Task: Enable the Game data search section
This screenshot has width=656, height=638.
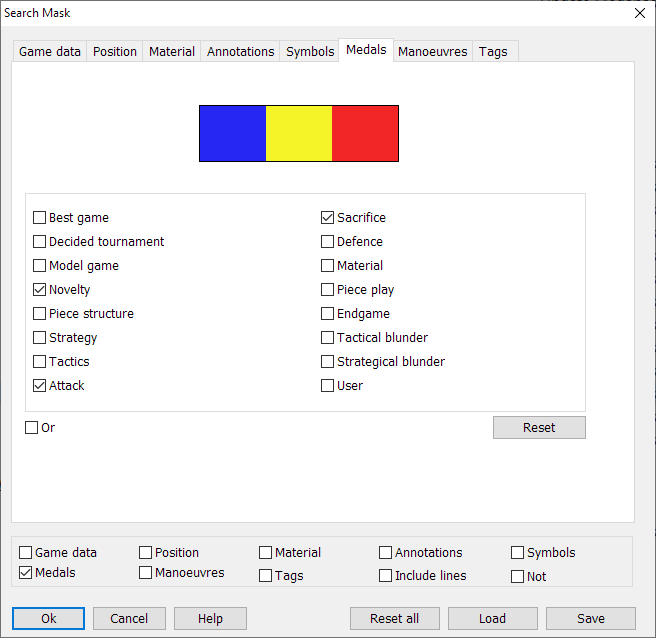Action: point(26,553)
